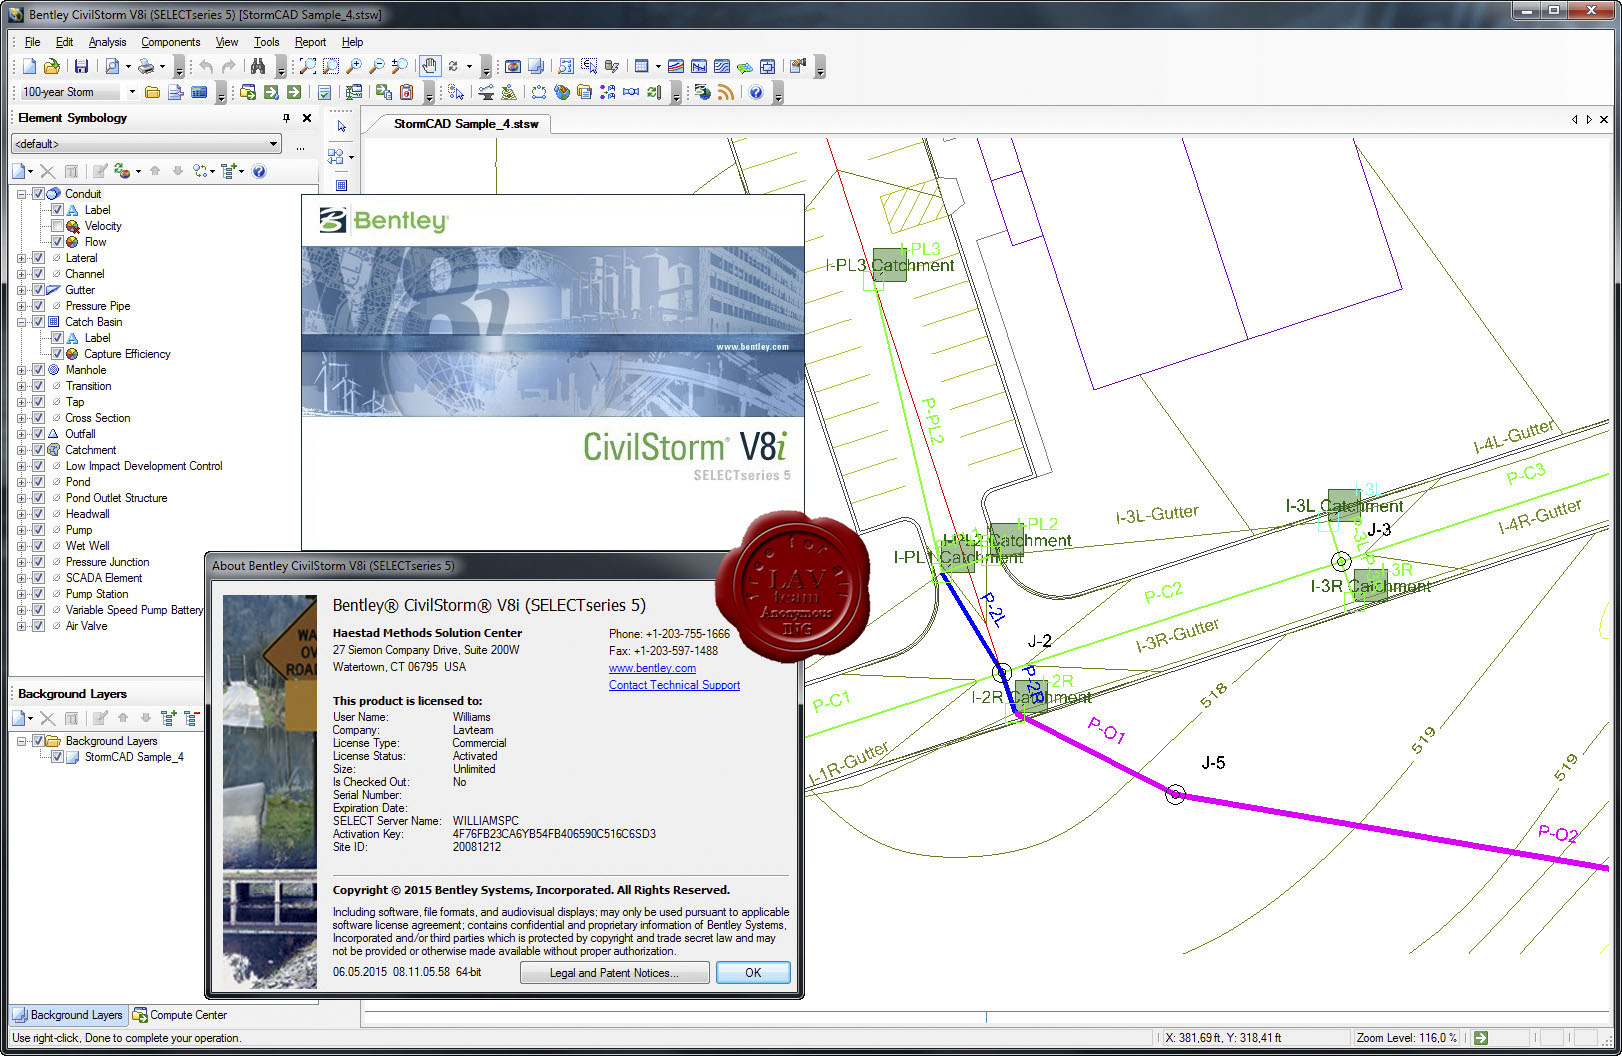Click the Find binoculars icon

pos(258,66)
